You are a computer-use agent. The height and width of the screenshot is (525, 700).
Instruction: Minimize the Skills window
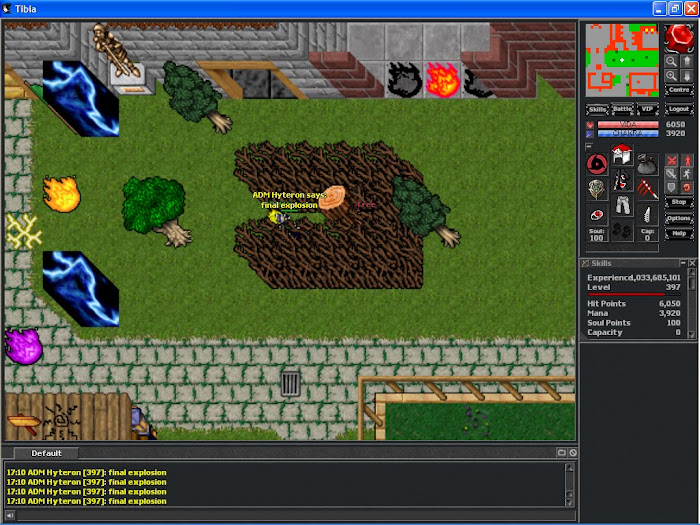click(x=683, y=263)
